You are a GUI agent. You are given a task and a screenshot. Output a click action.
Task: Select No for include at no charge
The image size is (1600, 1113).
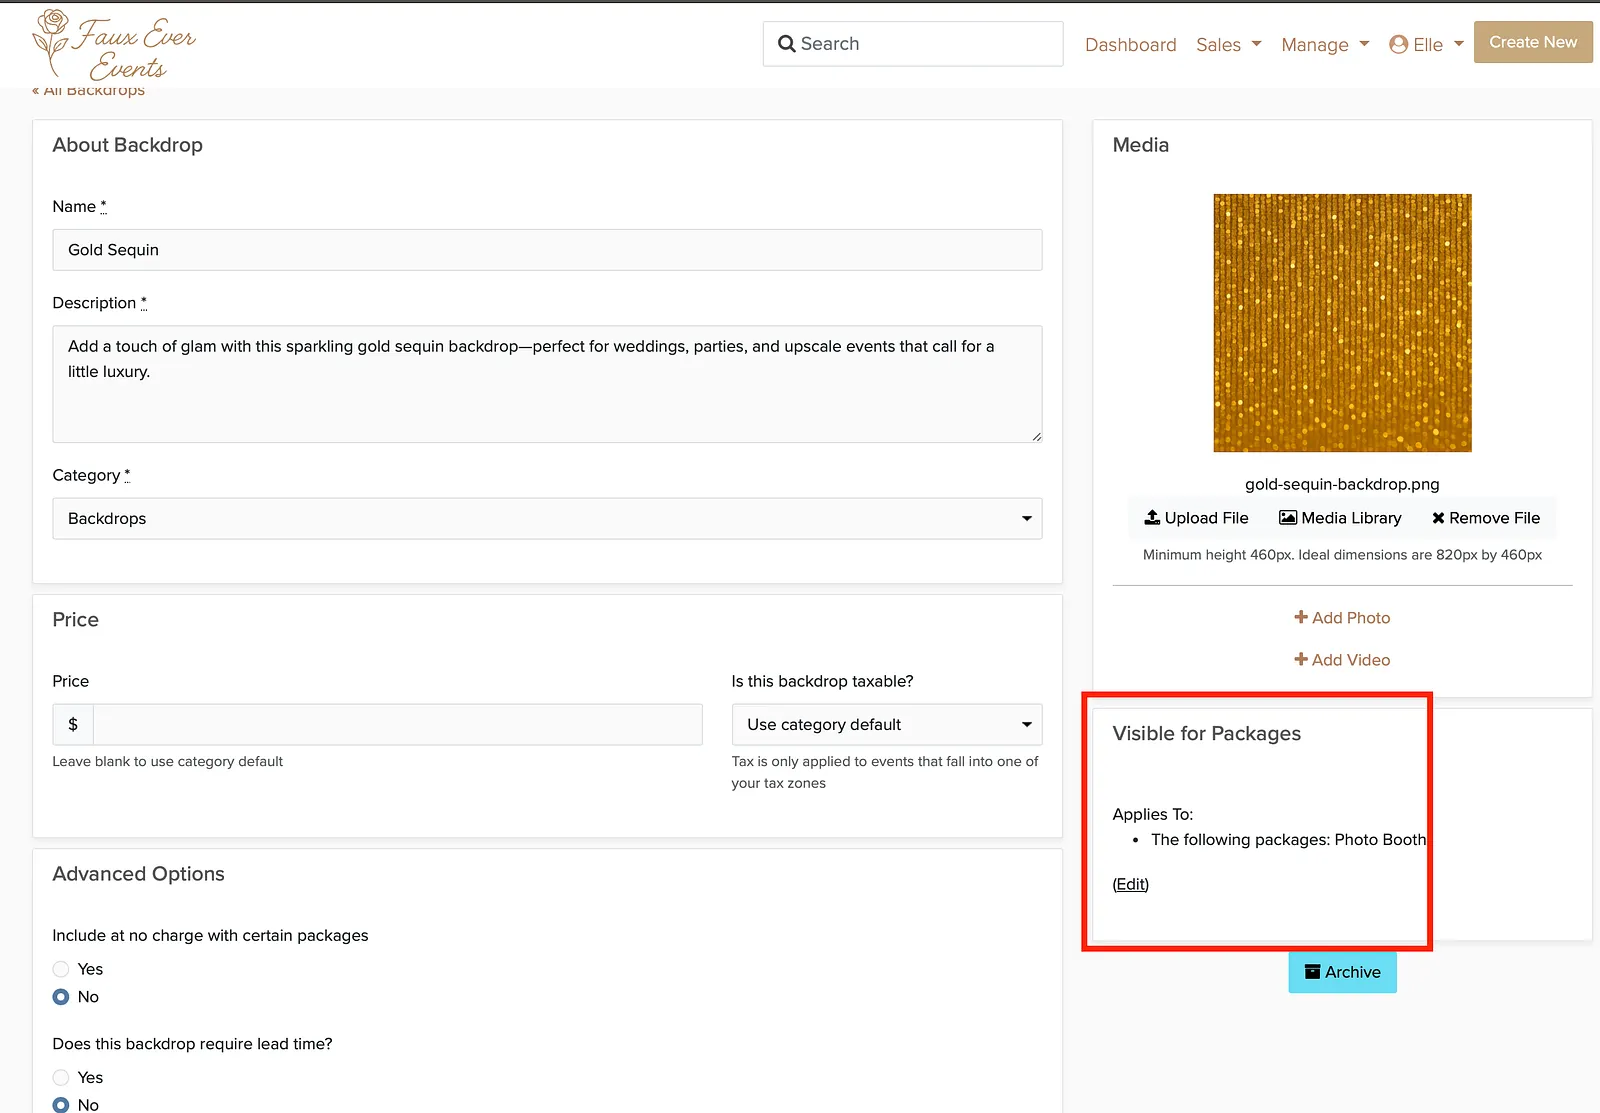(61, 997)
